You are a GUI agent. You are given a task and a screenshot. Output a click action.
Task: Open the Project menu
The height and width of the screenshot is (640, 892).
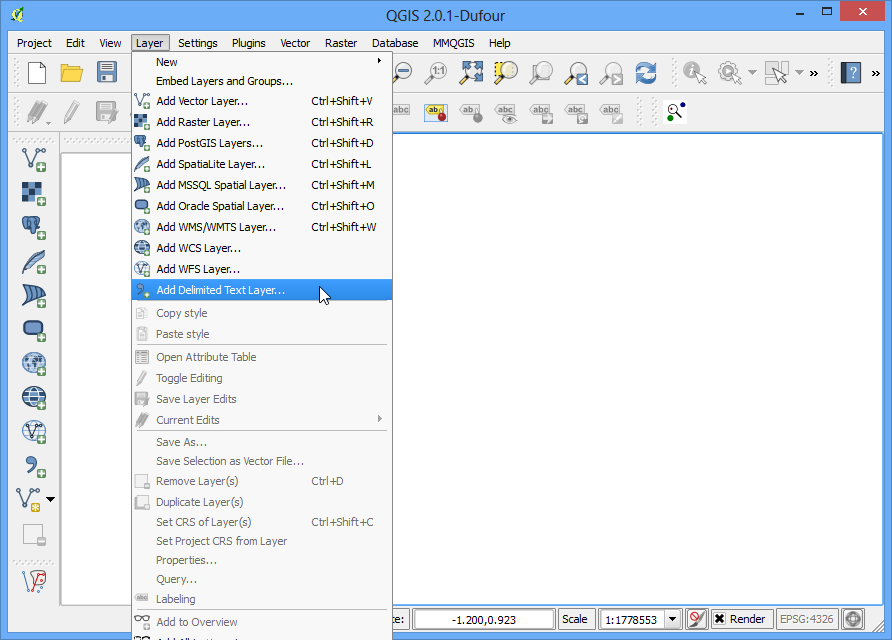(34, 43)
